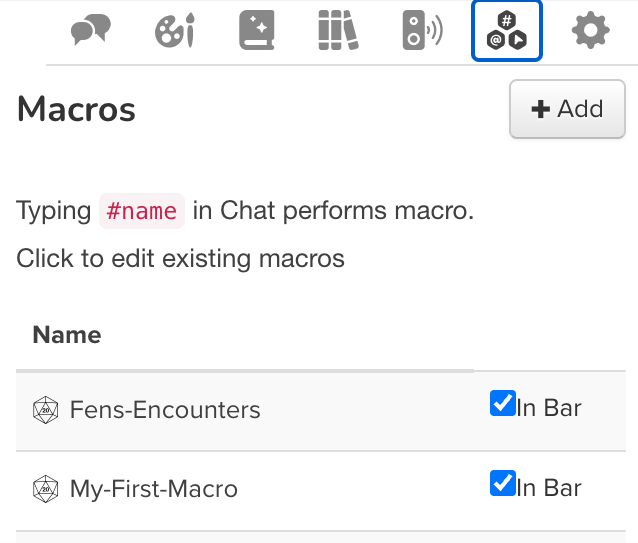The width and height of the screenshot is (638, 543).
Task: Open the Settings gear icon
Action: click(590, 32)
